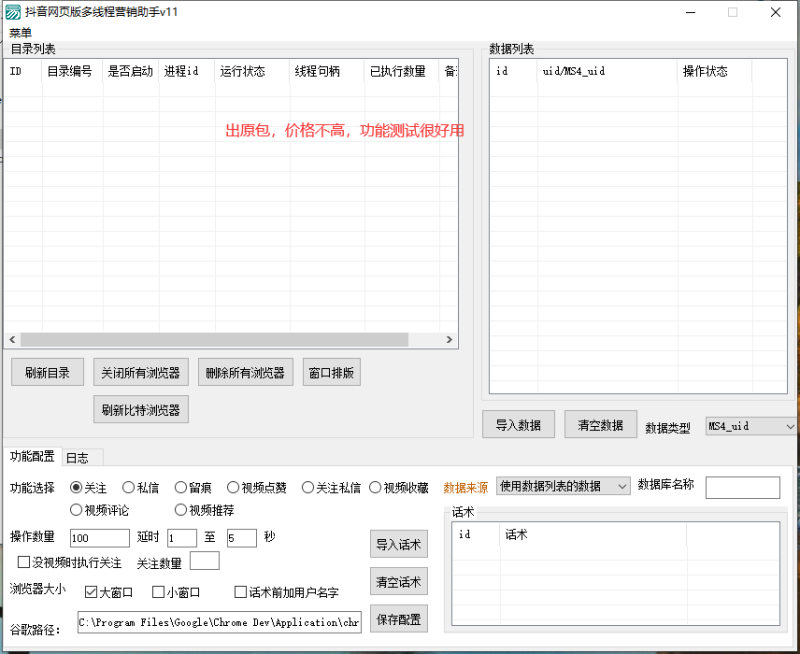The image size is (800, 654).
Task: Click the 清空数据 button
Action: [600, 424]
